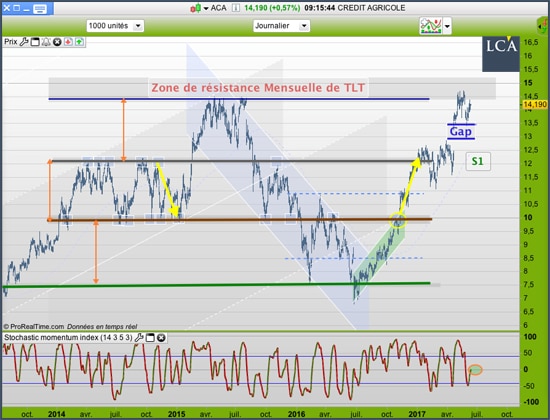Click the ProRealTime.com copyright text
The image size is (550, 420).
pos(34,327)
